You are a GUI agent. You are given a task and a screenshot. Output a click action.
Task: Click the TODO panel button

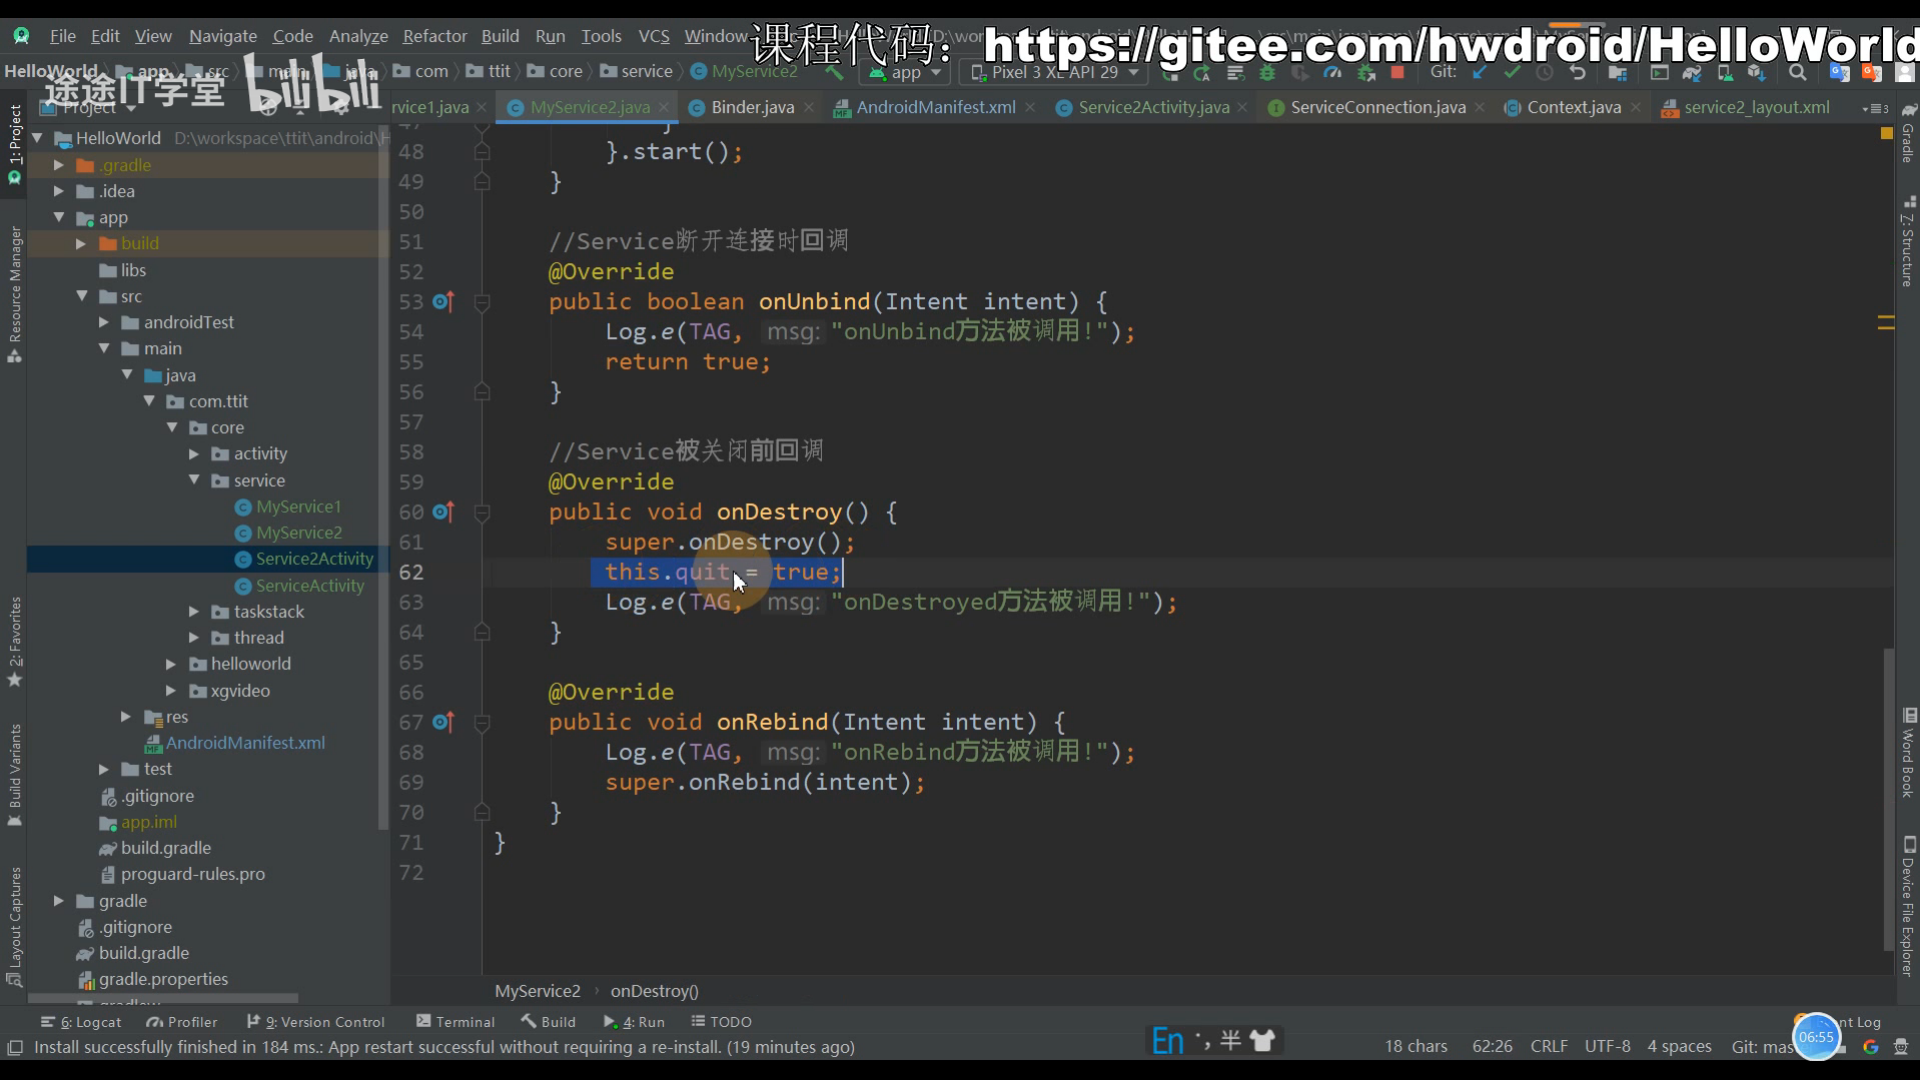(x=732, y=1021)
